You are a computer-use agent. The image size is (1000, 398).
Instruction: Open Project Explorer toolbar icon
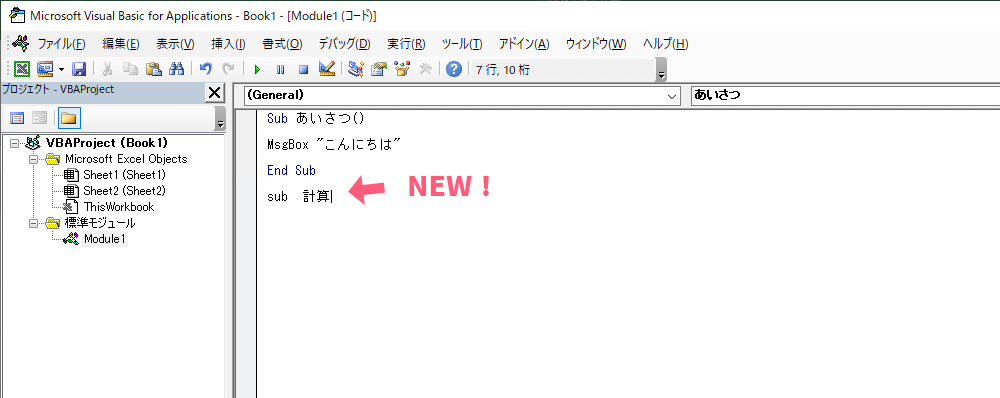[356, 69]
